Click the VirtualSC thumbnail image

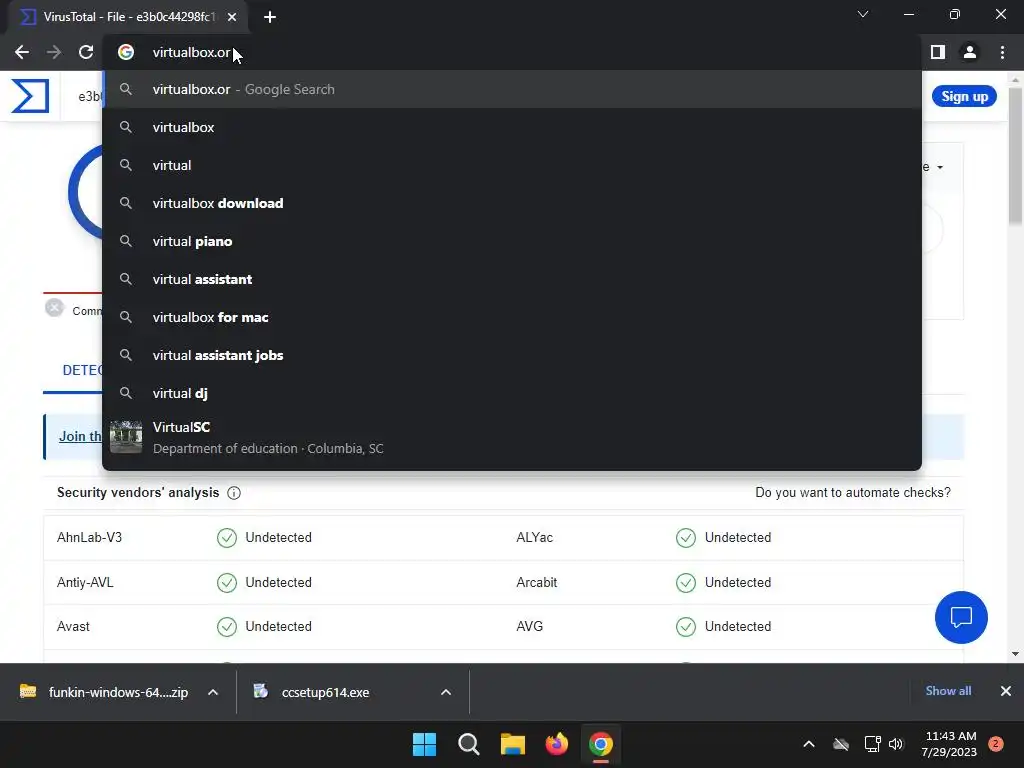(x=126, y=437)
